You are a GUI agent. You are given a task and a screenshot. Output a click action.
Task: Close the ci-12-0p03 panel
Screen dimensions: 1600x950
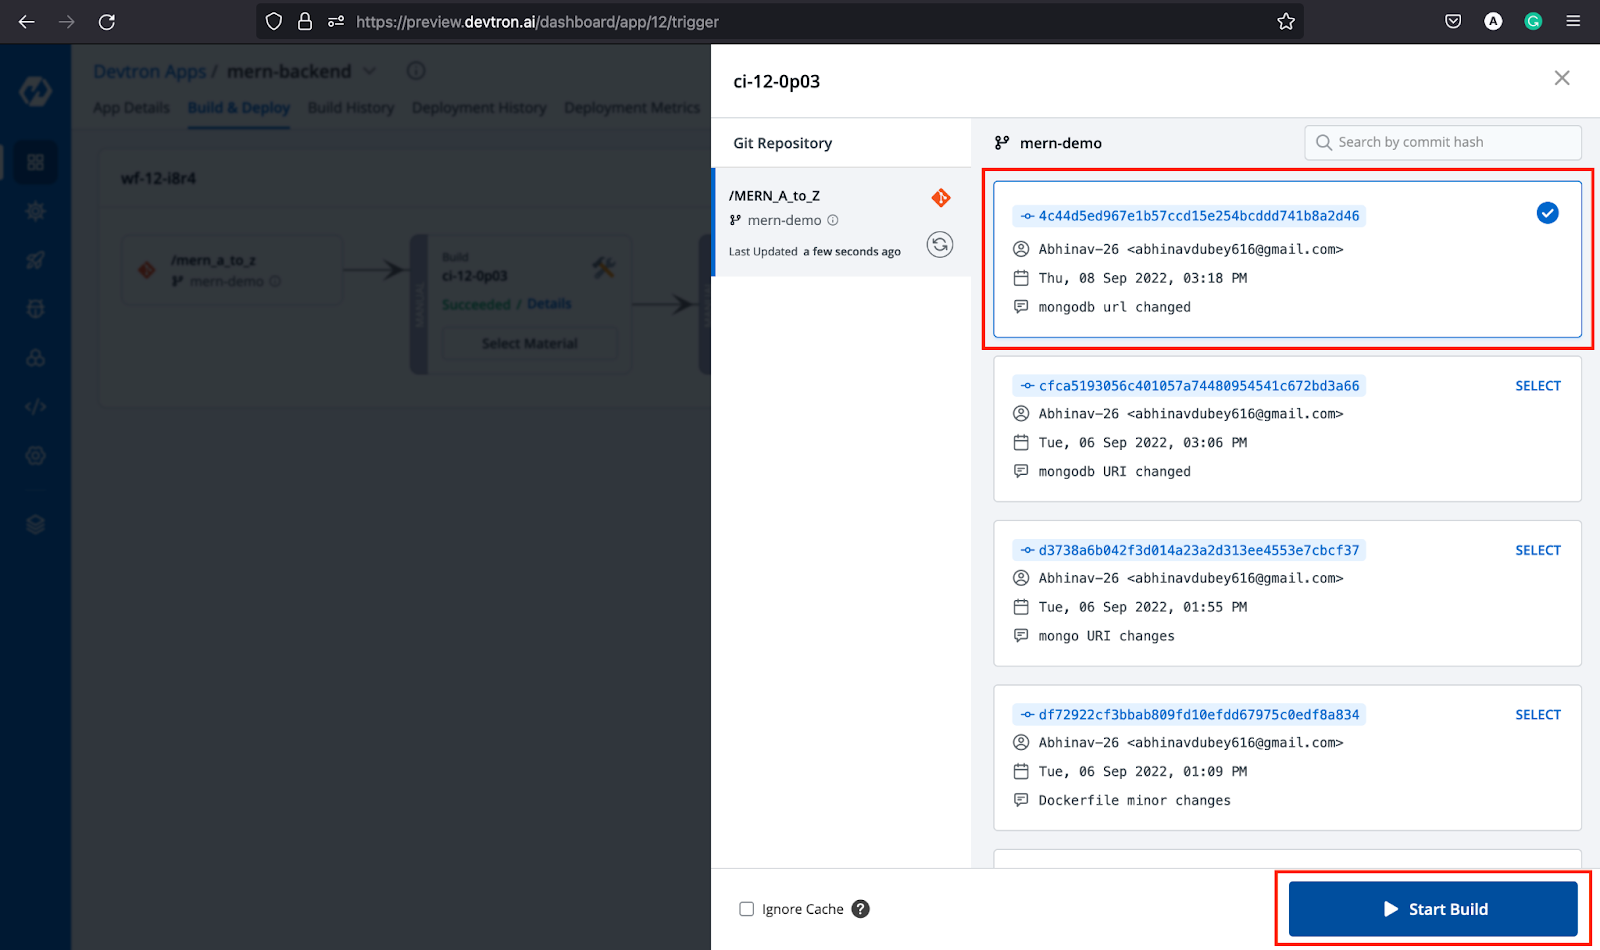tap(1562, 78)
